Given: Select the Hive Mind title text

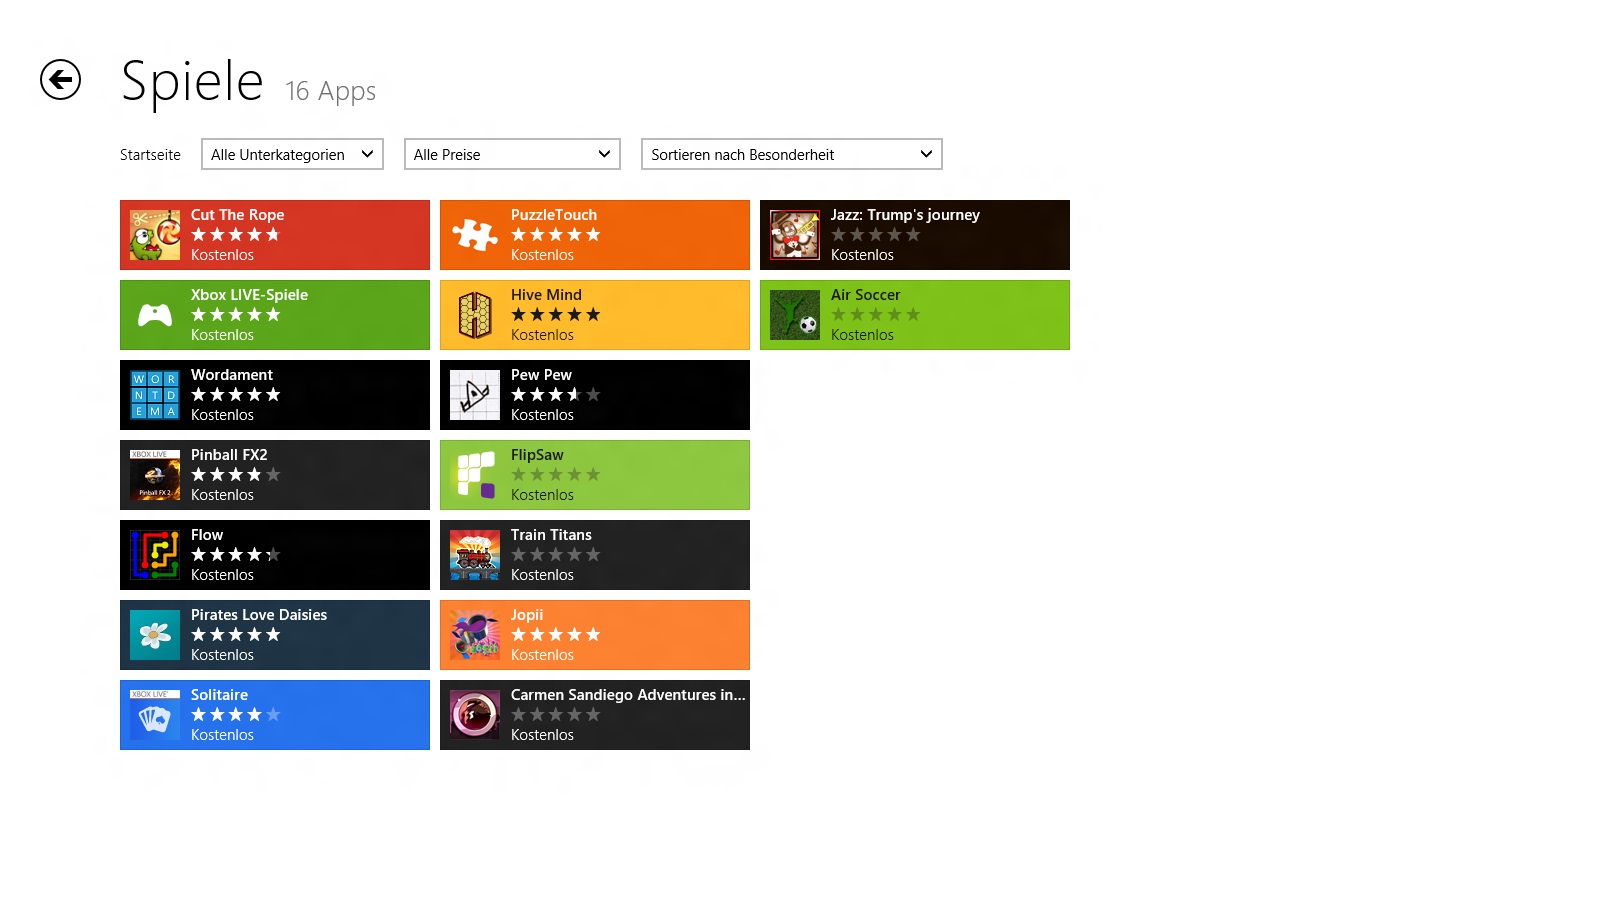Looking at the screenshot, I should click(546, 295).
